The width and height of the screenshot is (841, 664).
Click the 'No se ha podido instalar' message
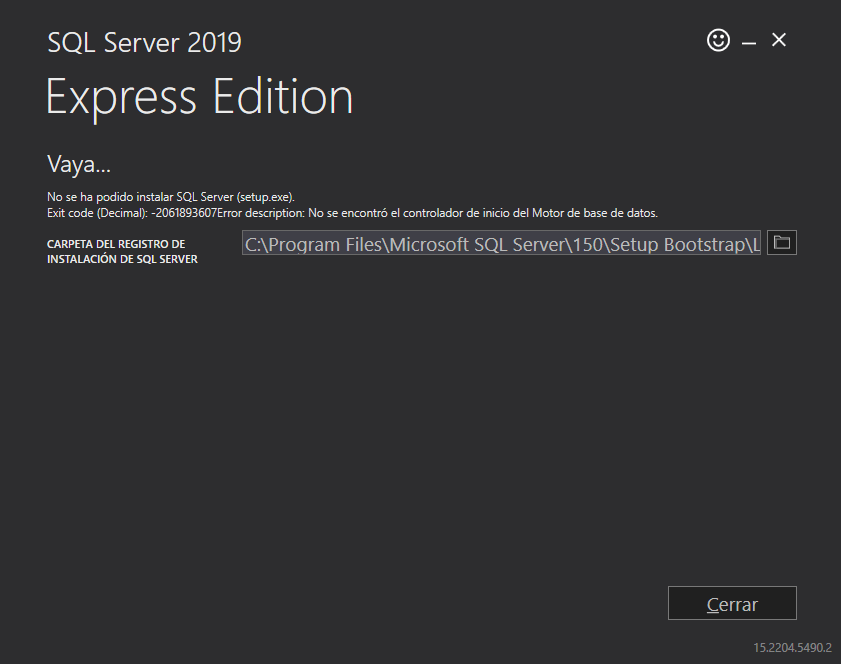click(171, 197)
